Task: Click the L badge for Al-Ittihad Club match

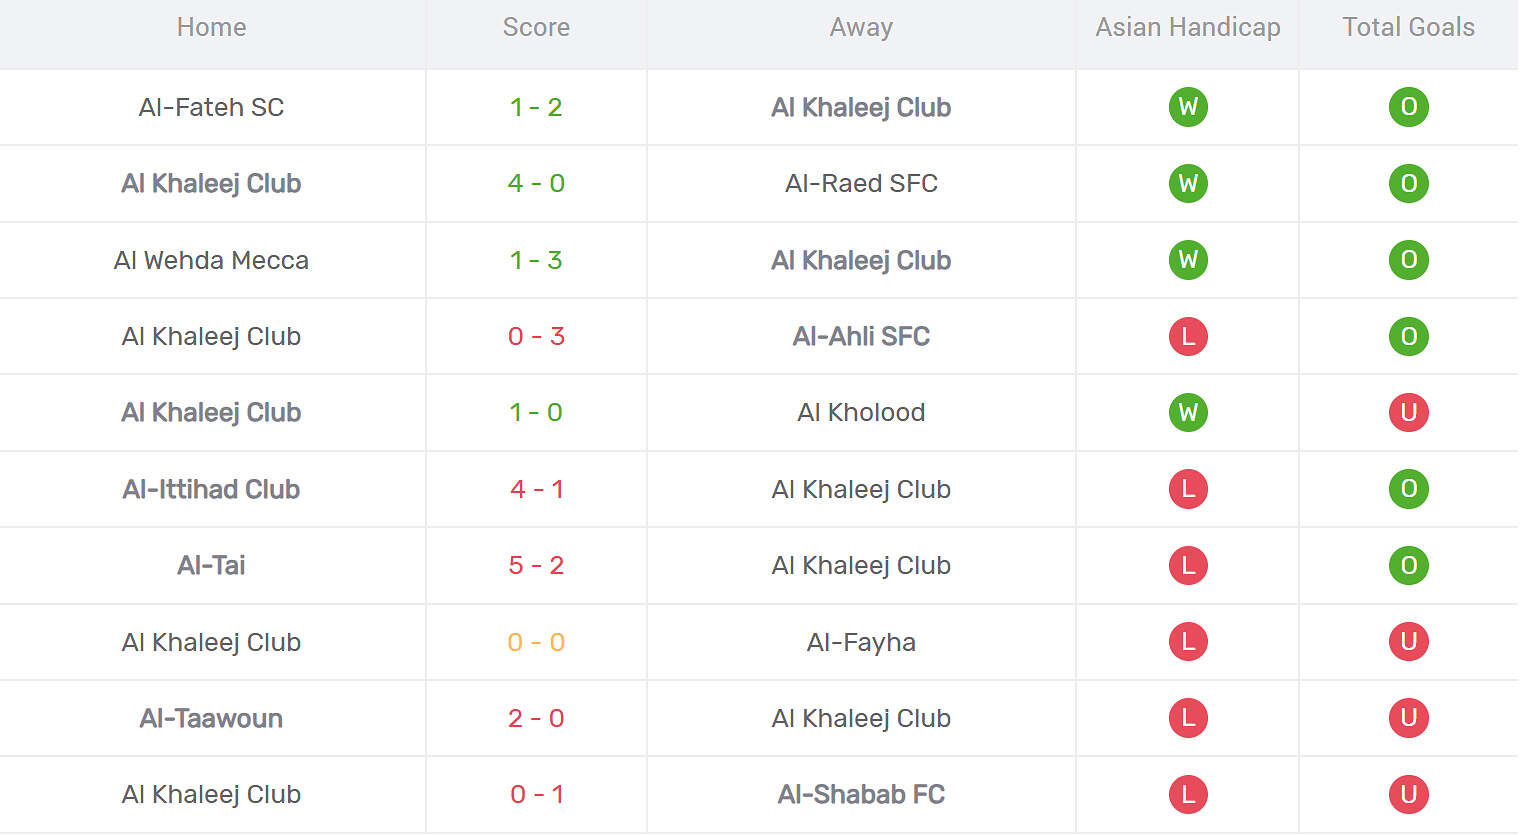Action: (1188, 489)
